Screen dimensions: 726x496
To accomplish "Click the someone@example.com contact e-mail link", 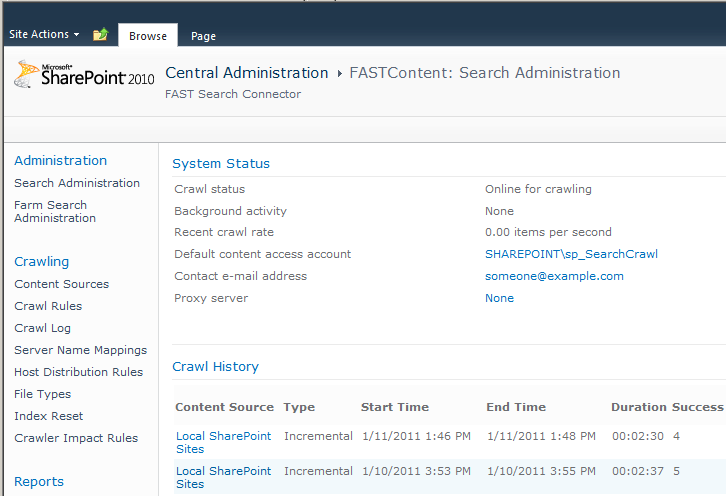I will [554, 276].
